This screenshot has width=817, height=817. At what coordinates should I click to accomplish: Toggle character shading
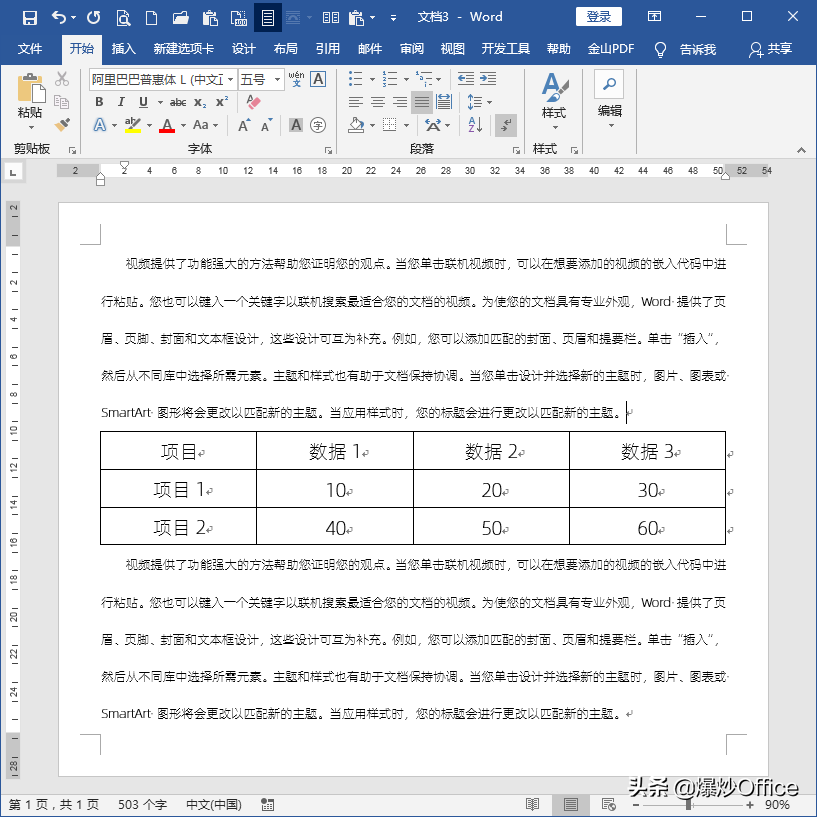point(296,125)
